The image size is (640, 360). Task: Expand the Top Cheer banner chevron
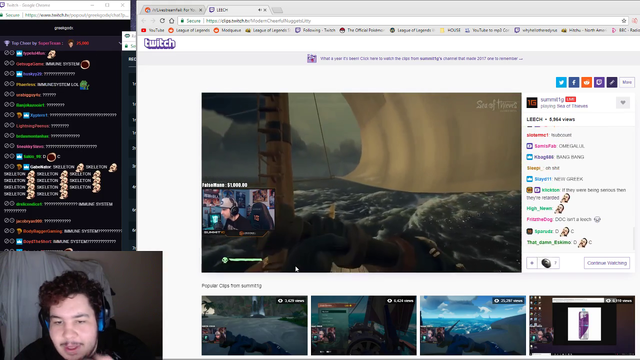(120, 43)
